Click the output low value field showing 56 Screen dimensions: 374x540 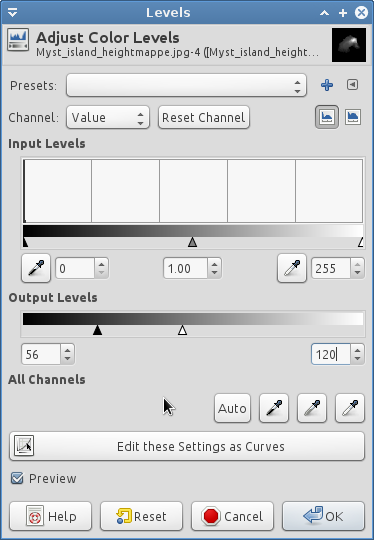(41, 354)
